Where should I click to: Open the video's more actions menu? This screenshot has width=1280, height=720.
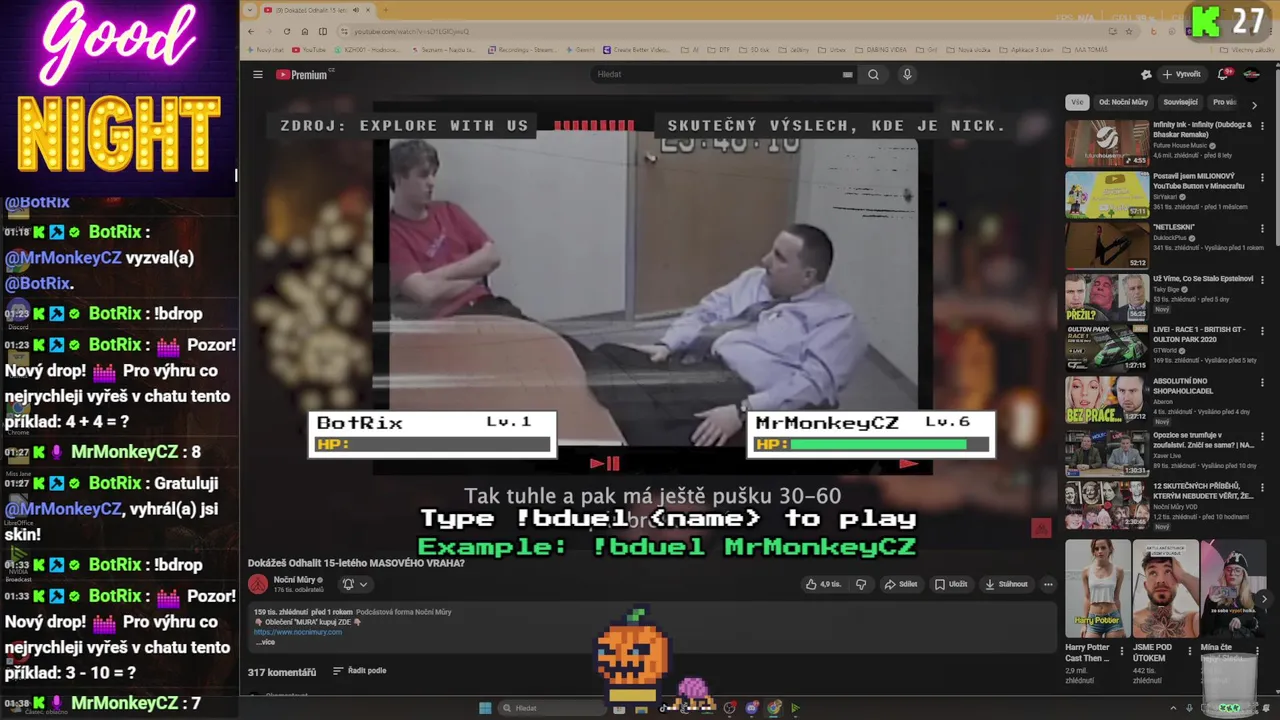(1048, 584)
